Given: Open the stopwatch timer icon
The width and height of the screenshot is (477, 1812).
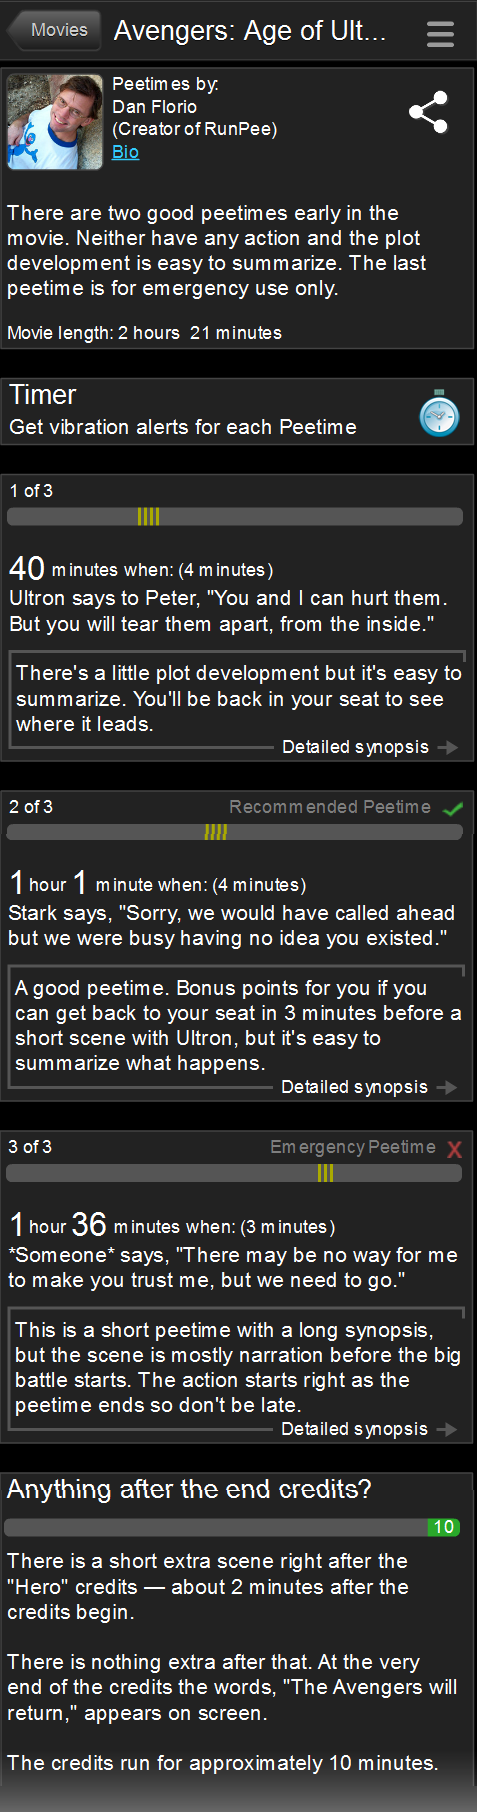Looking at the screenshot, I should click(439, 413).
